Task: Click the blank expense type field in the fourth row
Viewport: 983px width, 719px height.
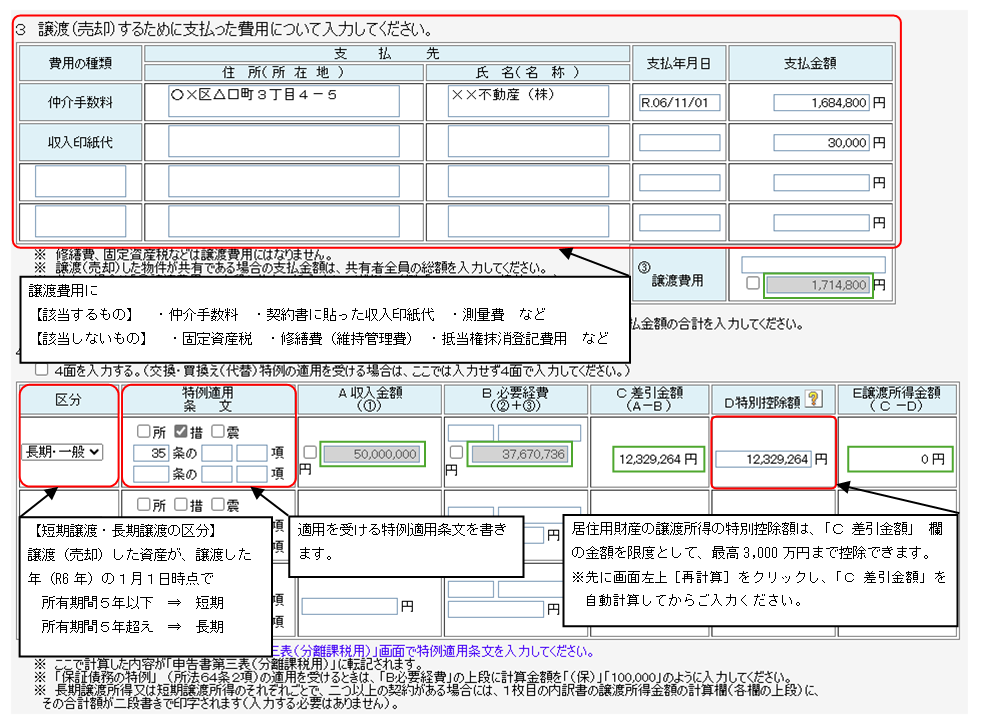Action: [80, 221]
